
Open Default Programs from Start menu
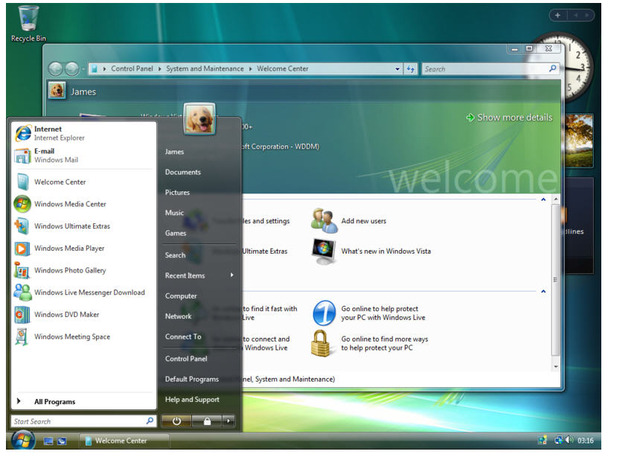192,379
